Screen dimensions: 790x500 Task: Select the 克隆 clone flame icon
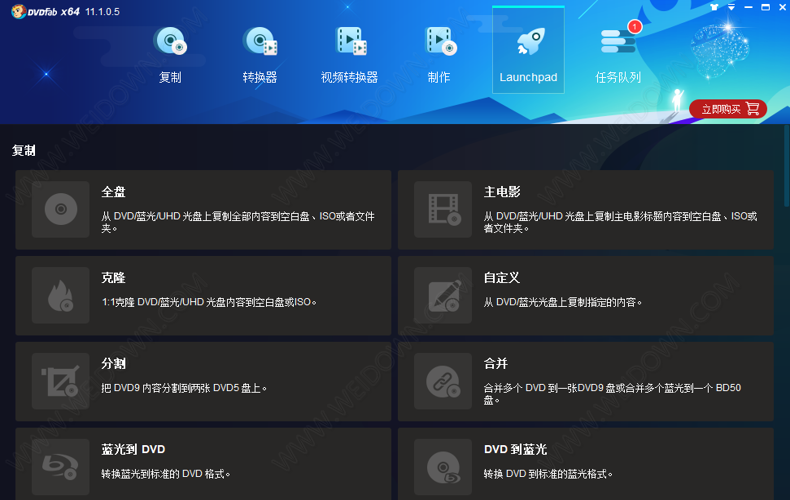[x=61, y=295]
